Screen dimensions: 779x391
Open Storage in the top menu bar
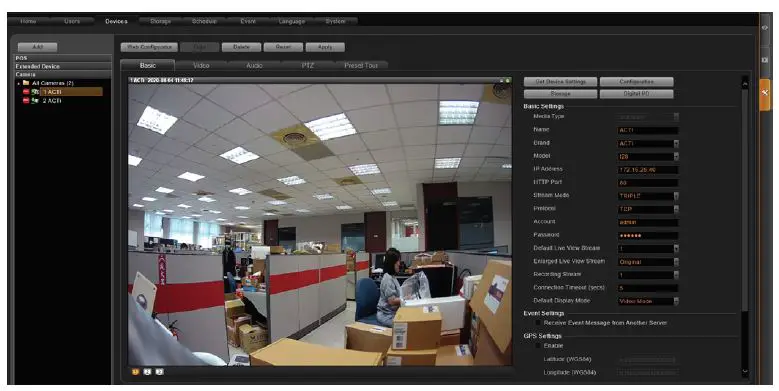160,21
